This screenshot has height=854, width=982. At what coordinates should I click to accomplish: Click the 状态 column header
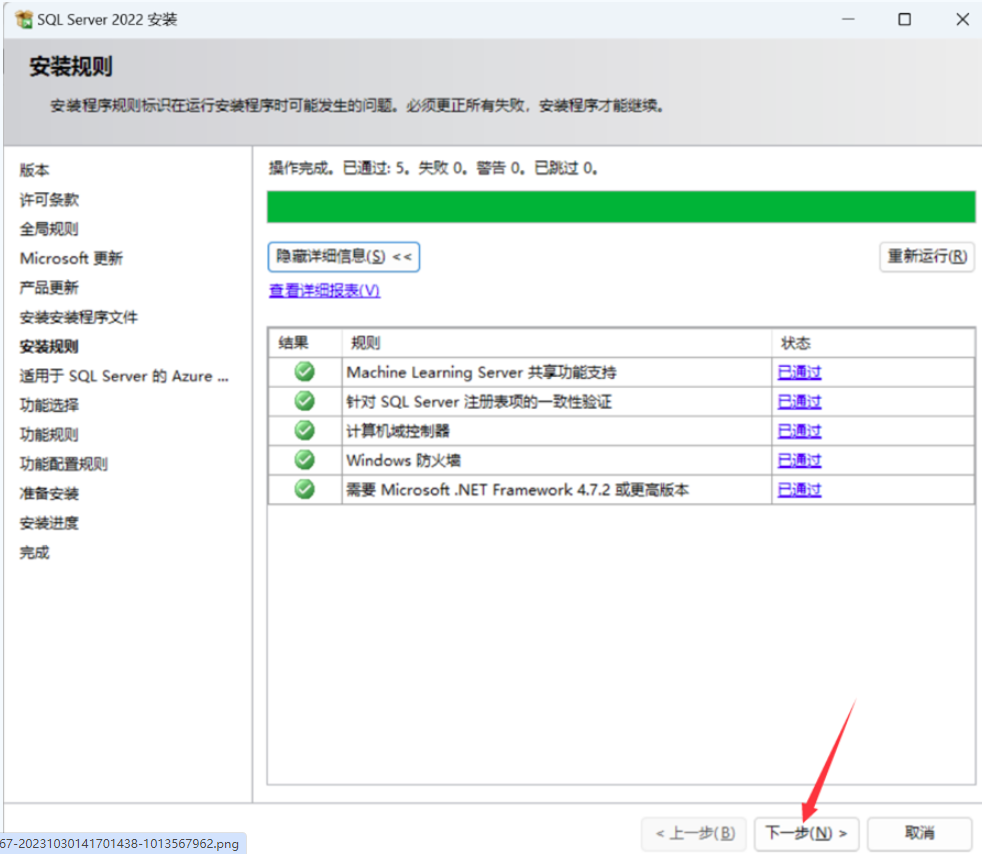click(873, 343)
